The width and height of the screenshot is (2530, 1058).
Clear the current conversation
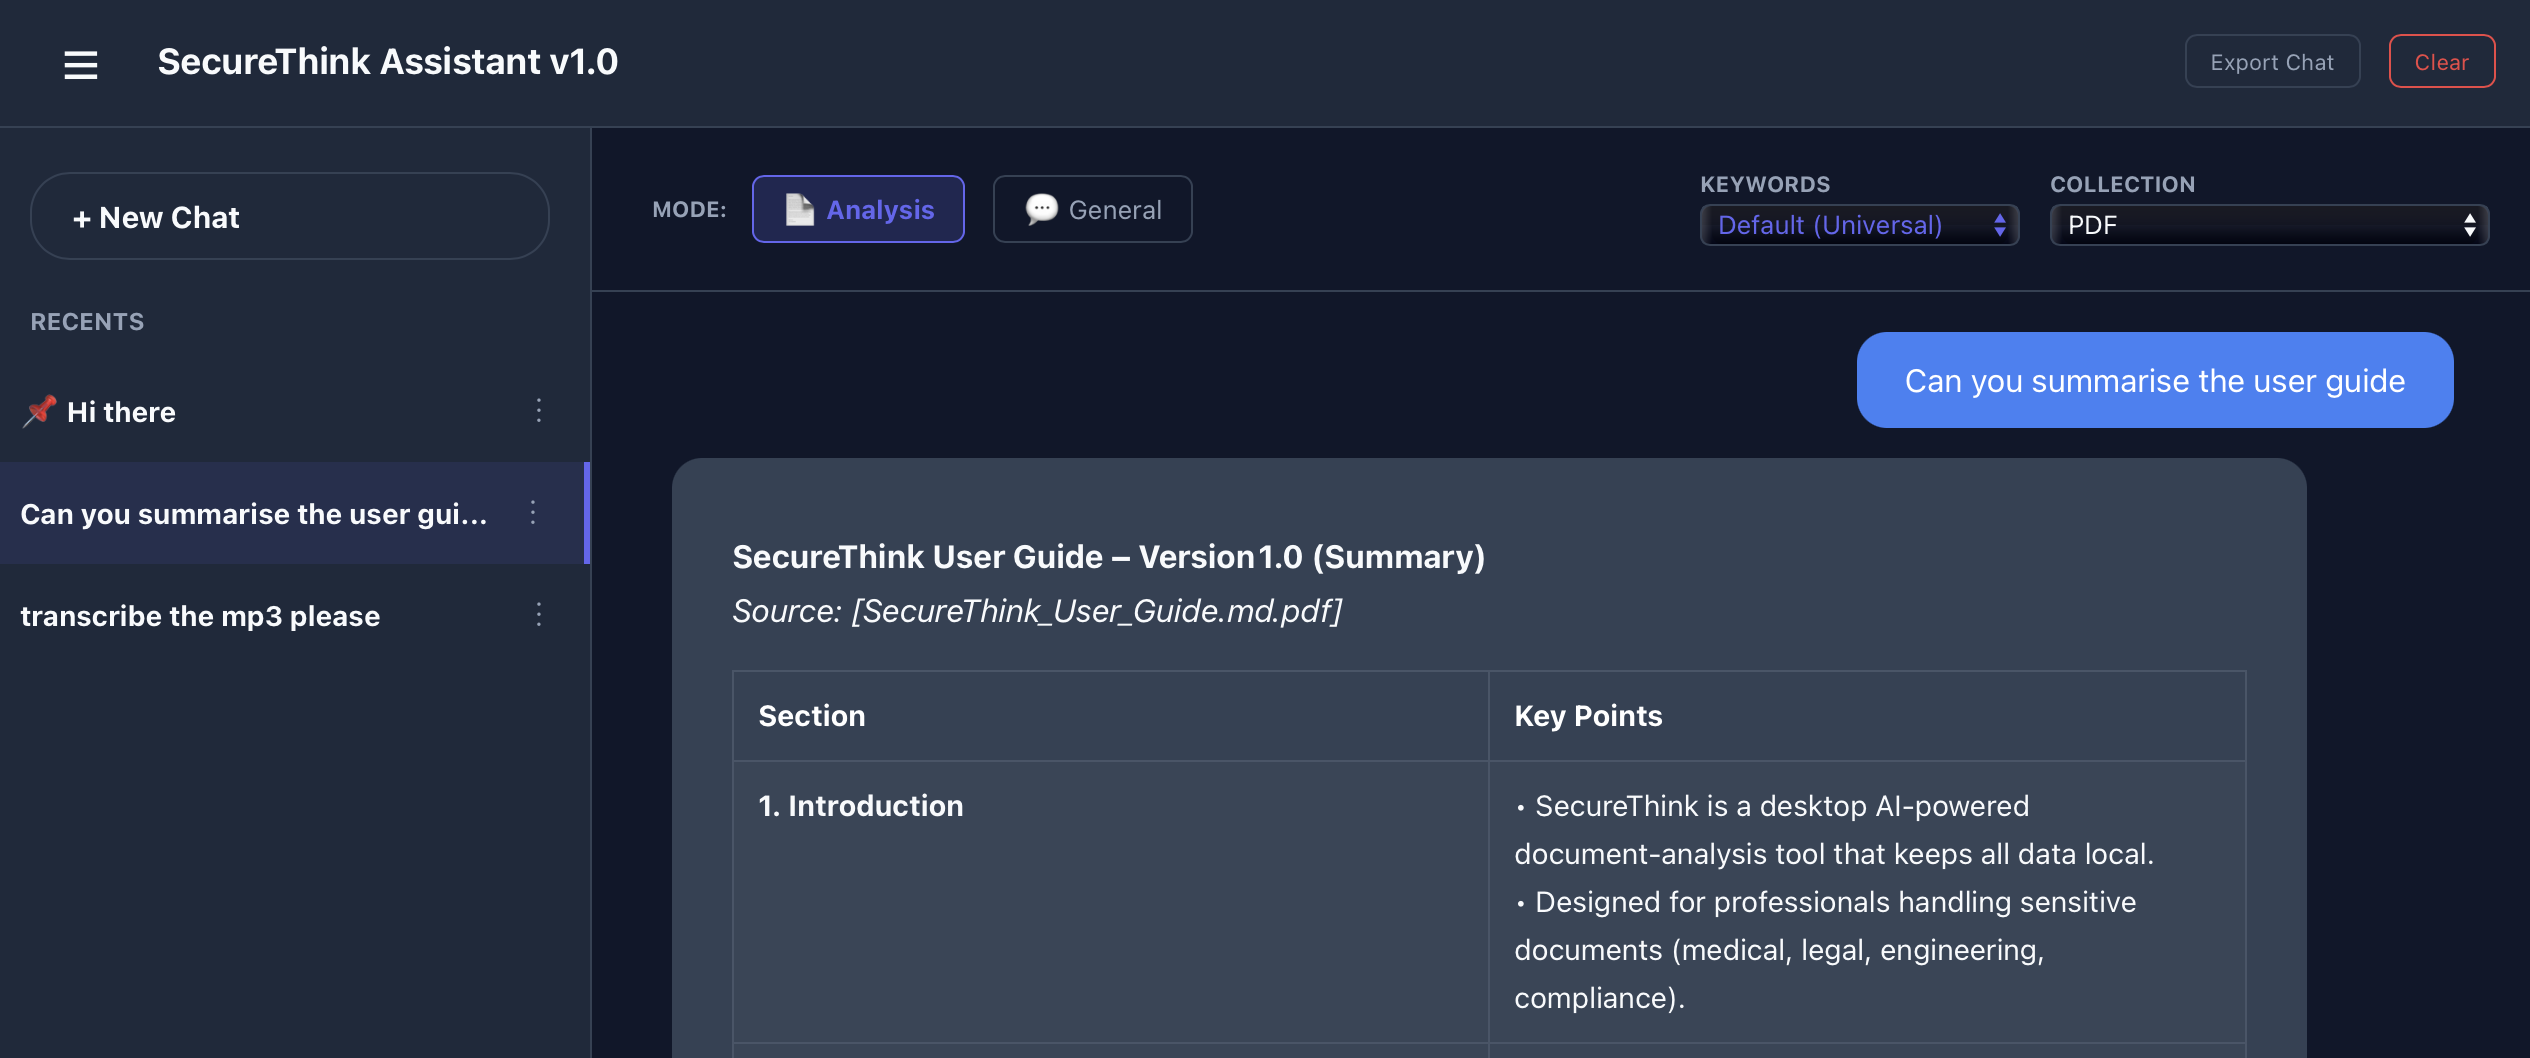click(2442, 61)
